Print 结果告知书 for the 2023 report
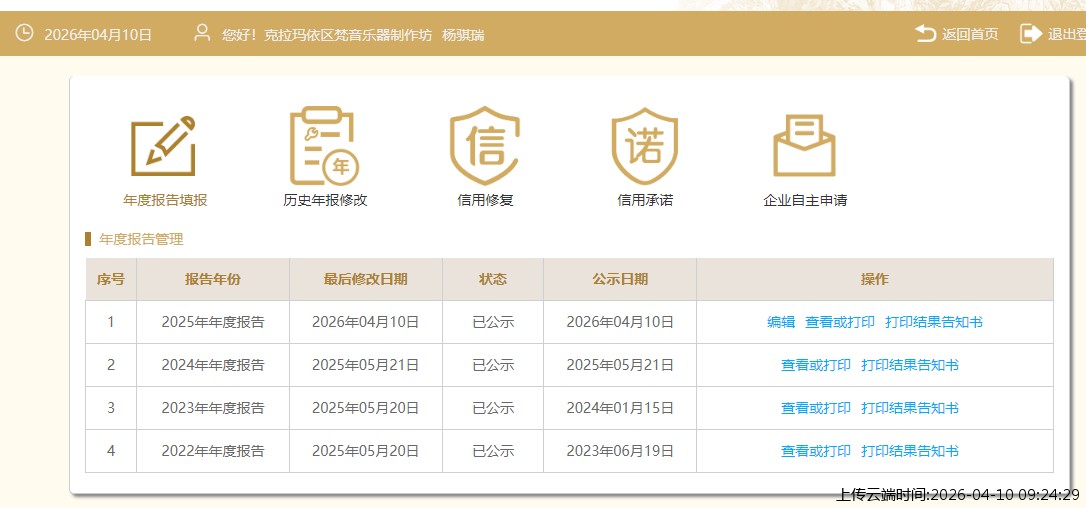This screenshot has width=1086, height=508. click(x=910, y=408)
